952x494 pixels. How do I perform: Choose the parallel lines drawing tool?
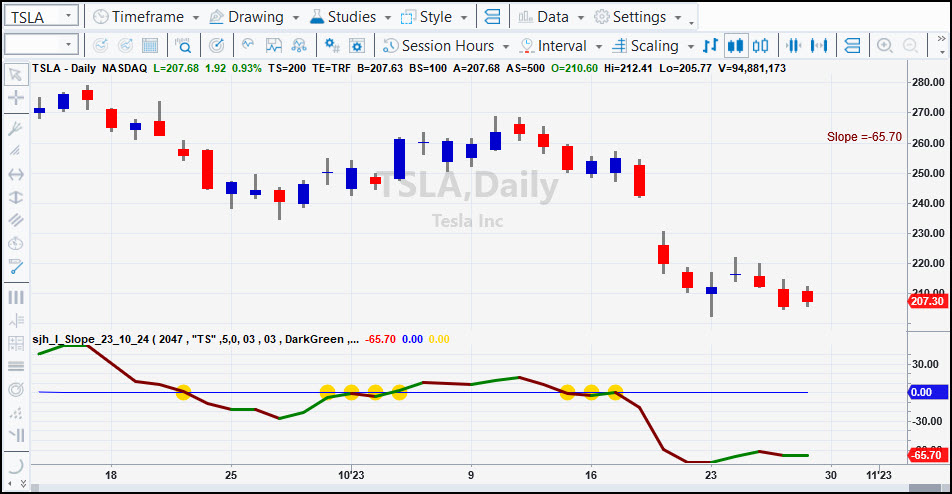tap(16, 220)
